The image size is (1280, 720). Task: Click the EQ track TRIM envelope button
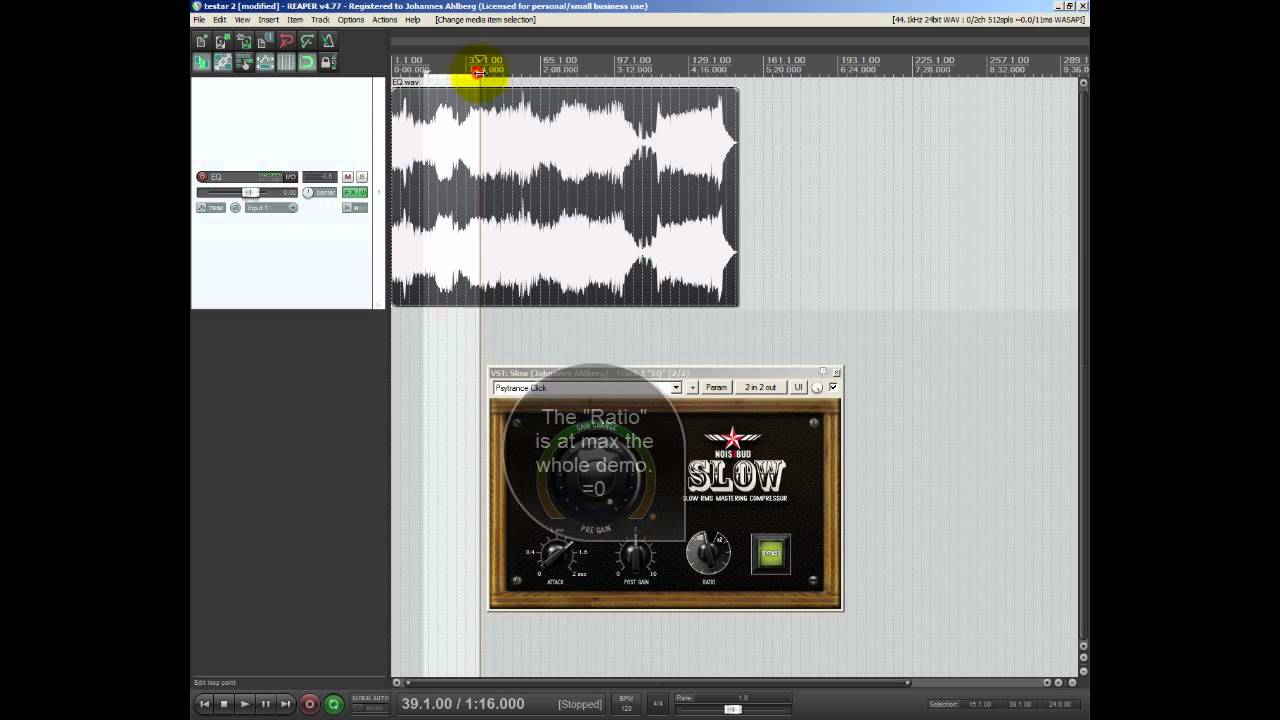[211, 208]
